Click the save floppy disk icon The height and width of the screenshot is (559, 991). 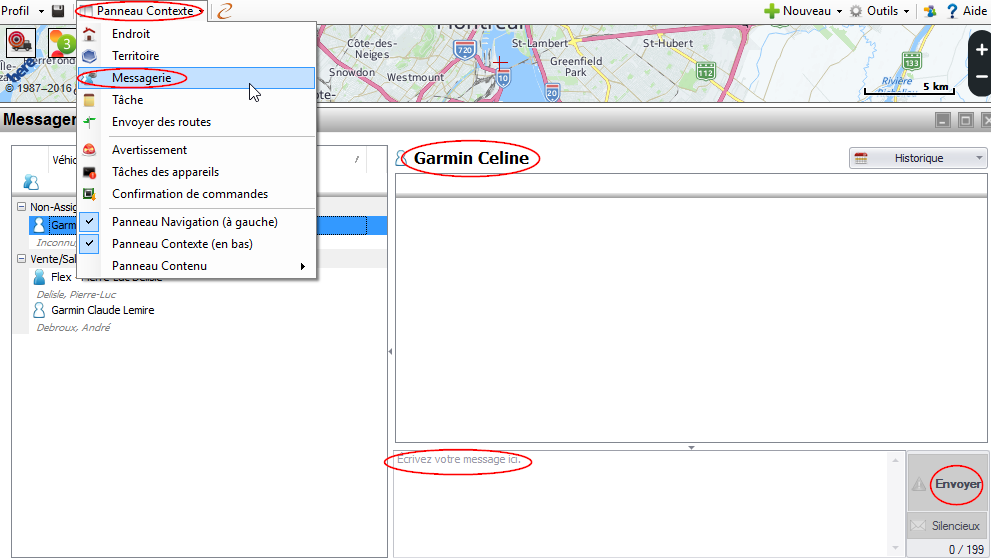click(x=58, y=11)
